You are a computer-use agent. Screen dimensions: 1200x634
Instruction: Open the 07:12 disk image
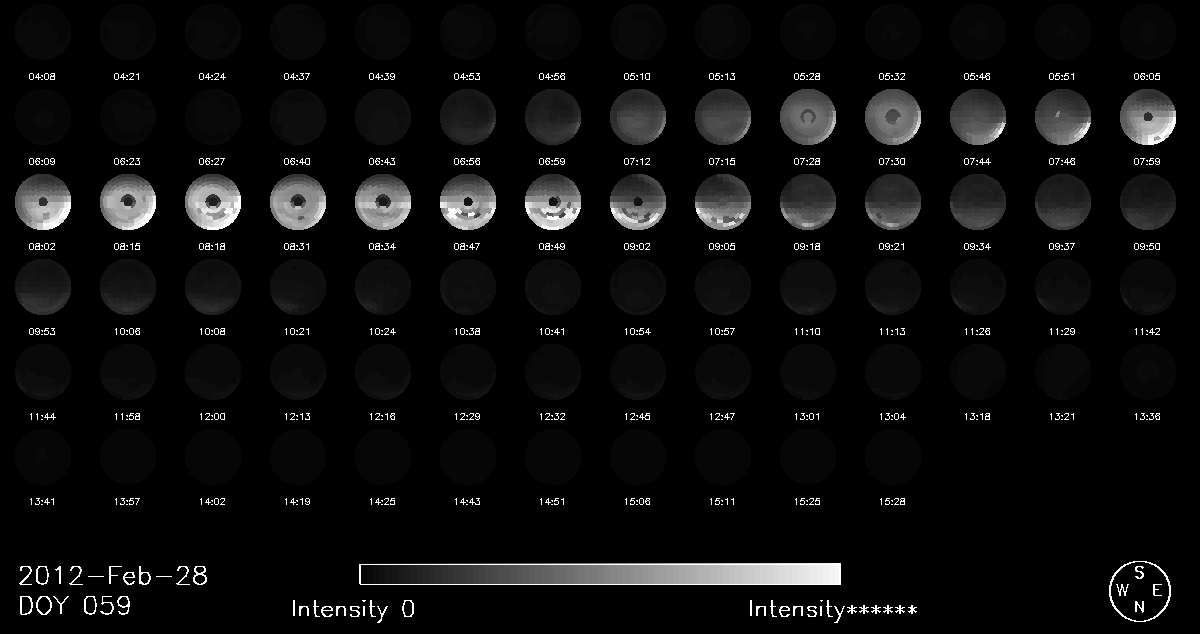pyautogui.click(x=638, y=117)
